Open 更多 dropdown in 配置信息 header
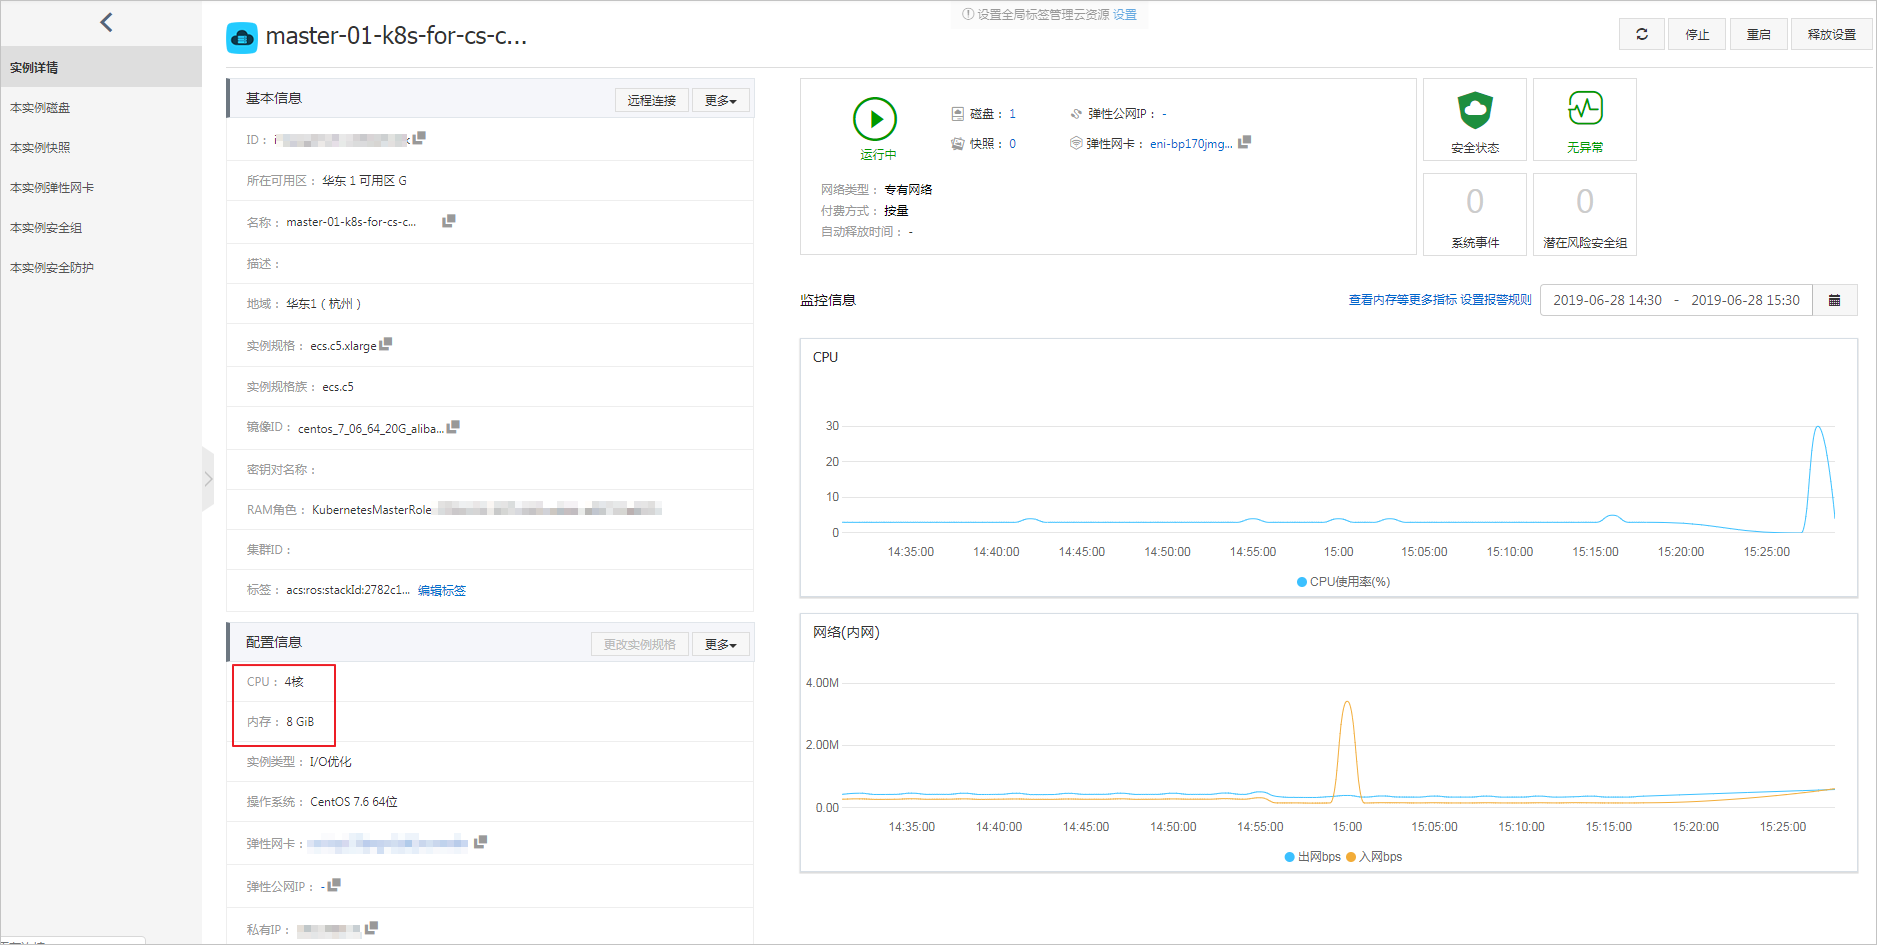Screen dimensions: 1877x945 [x=721, y=644]
